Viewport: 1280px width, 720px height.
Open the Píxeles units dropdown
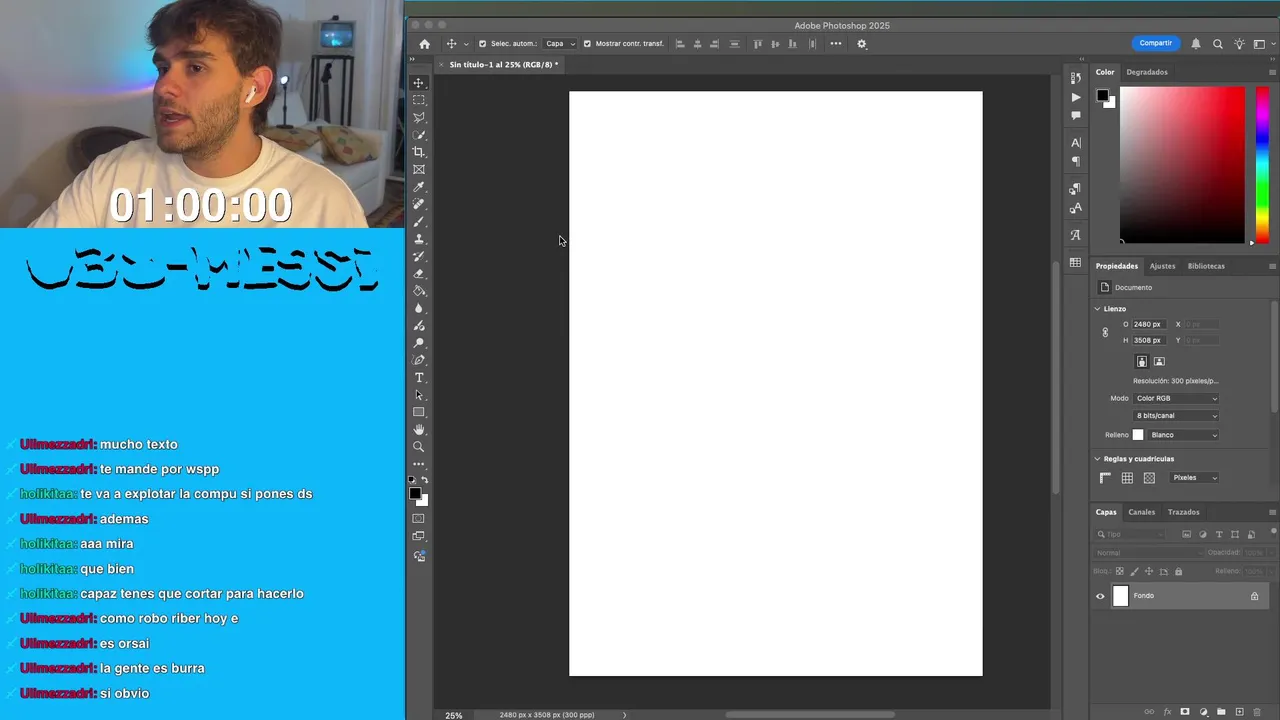click(x=1194, y=478)
